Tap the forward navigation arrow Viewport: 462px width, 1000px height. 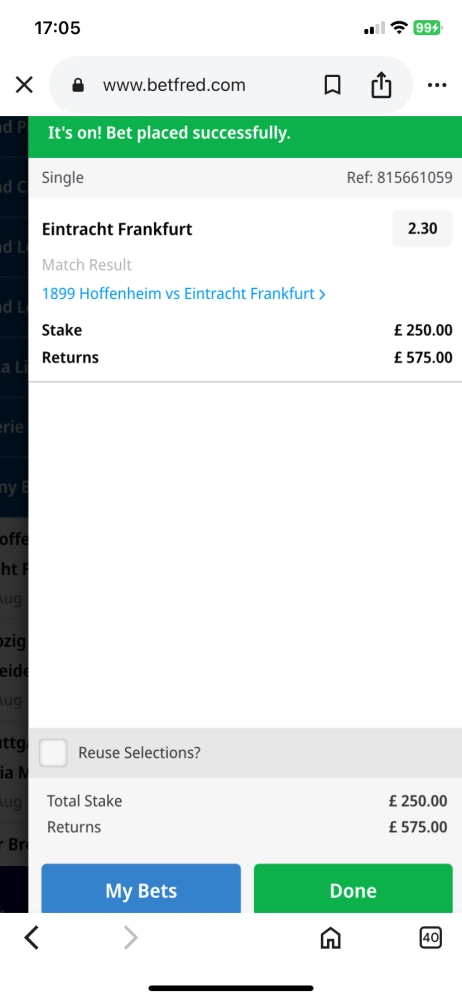click(130, 938)
